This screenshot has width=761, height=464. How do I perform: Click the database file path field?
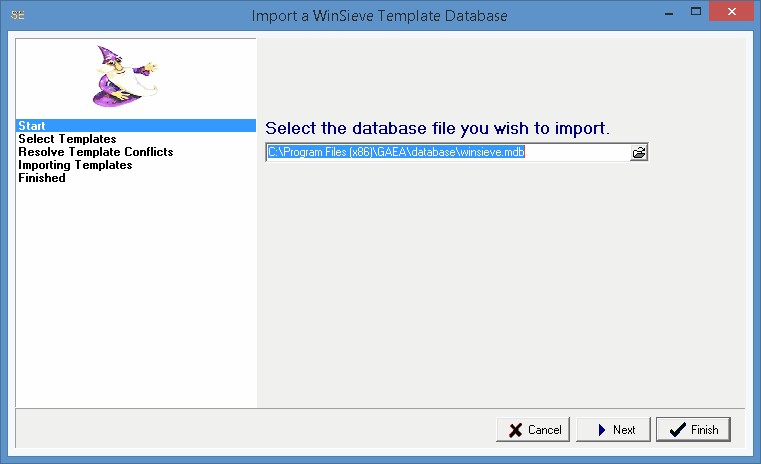click(445, 152)
